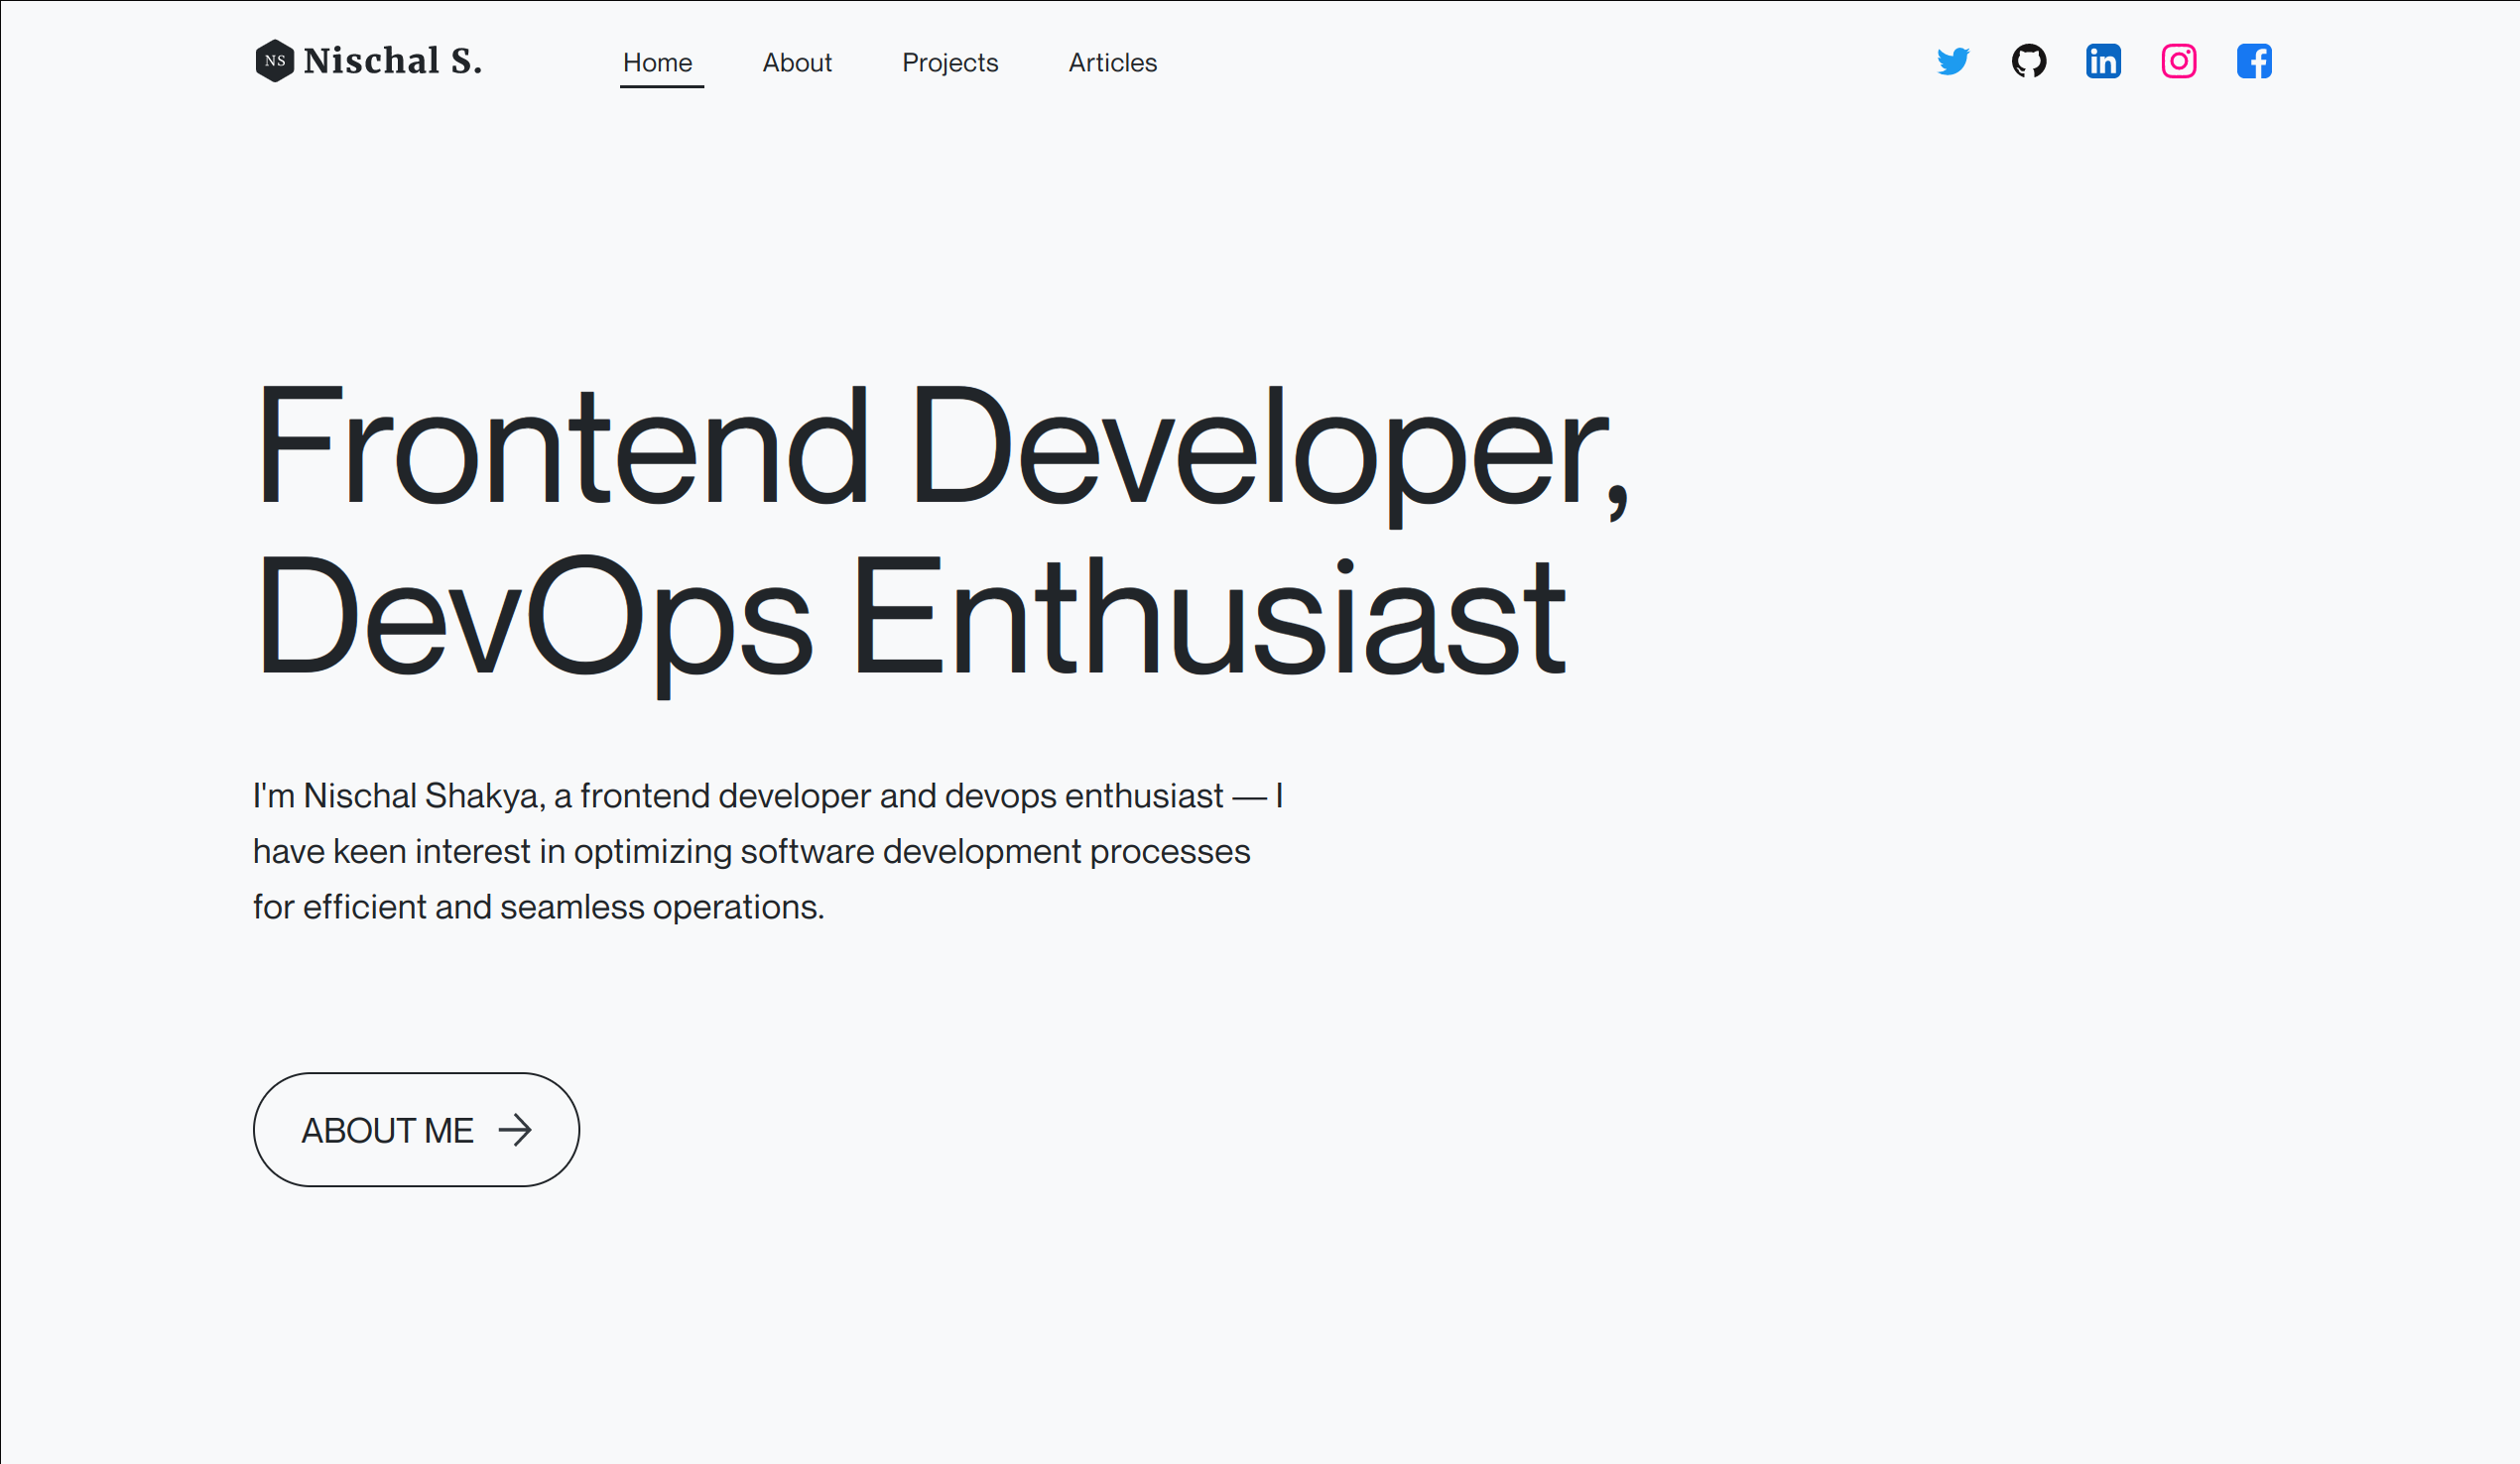Open the Twitter profile icon
The image size is (2520, 1464).
click(x=1952, y=62)
